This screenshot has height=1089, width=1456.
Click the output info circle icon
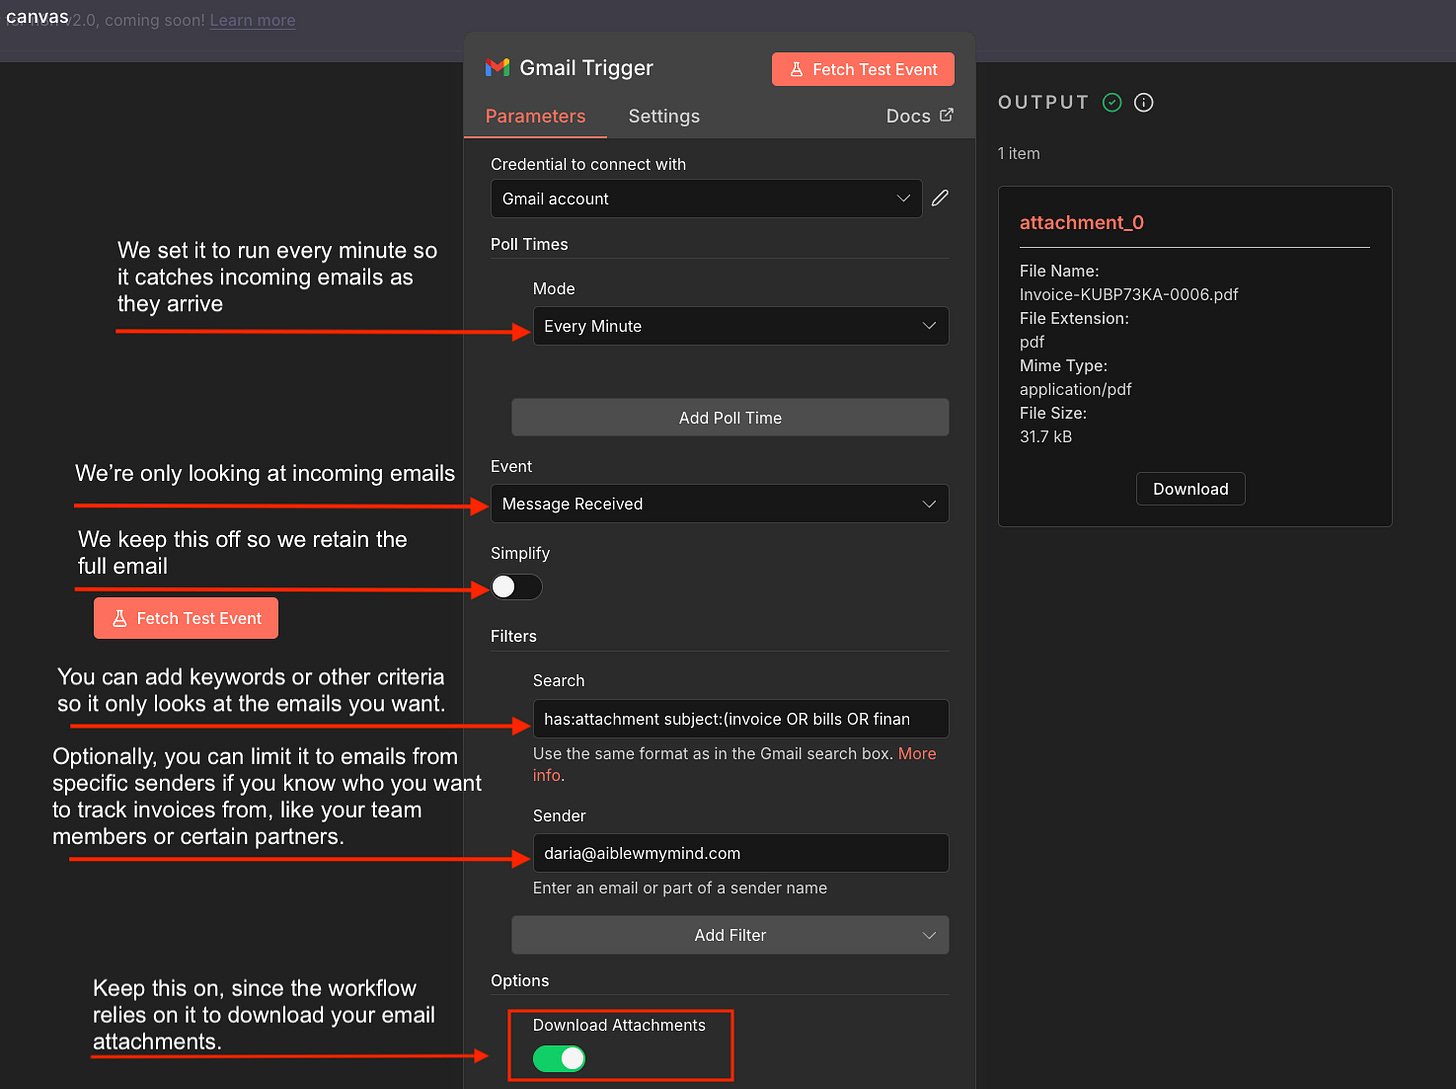tap(1144, 102)
